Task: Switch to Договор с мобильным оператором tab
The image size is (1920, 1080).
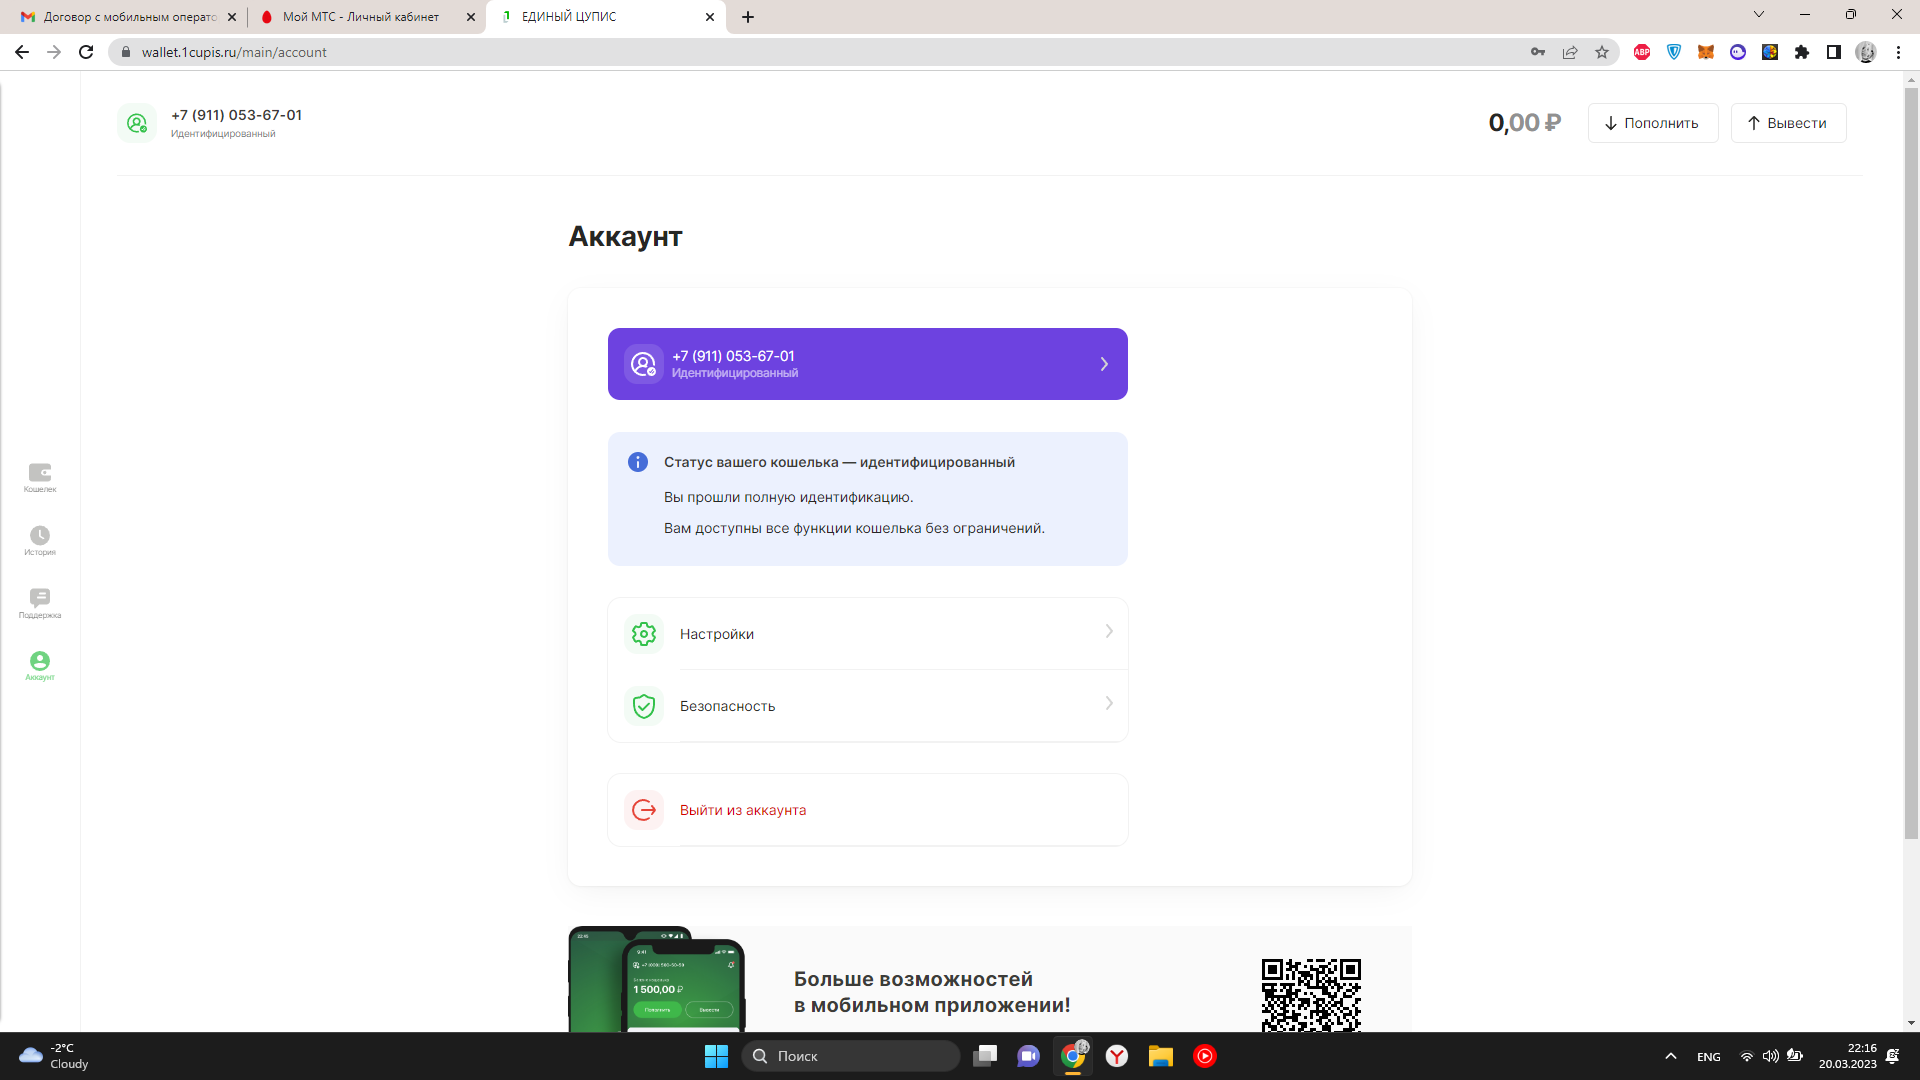Action: [130, 17]
